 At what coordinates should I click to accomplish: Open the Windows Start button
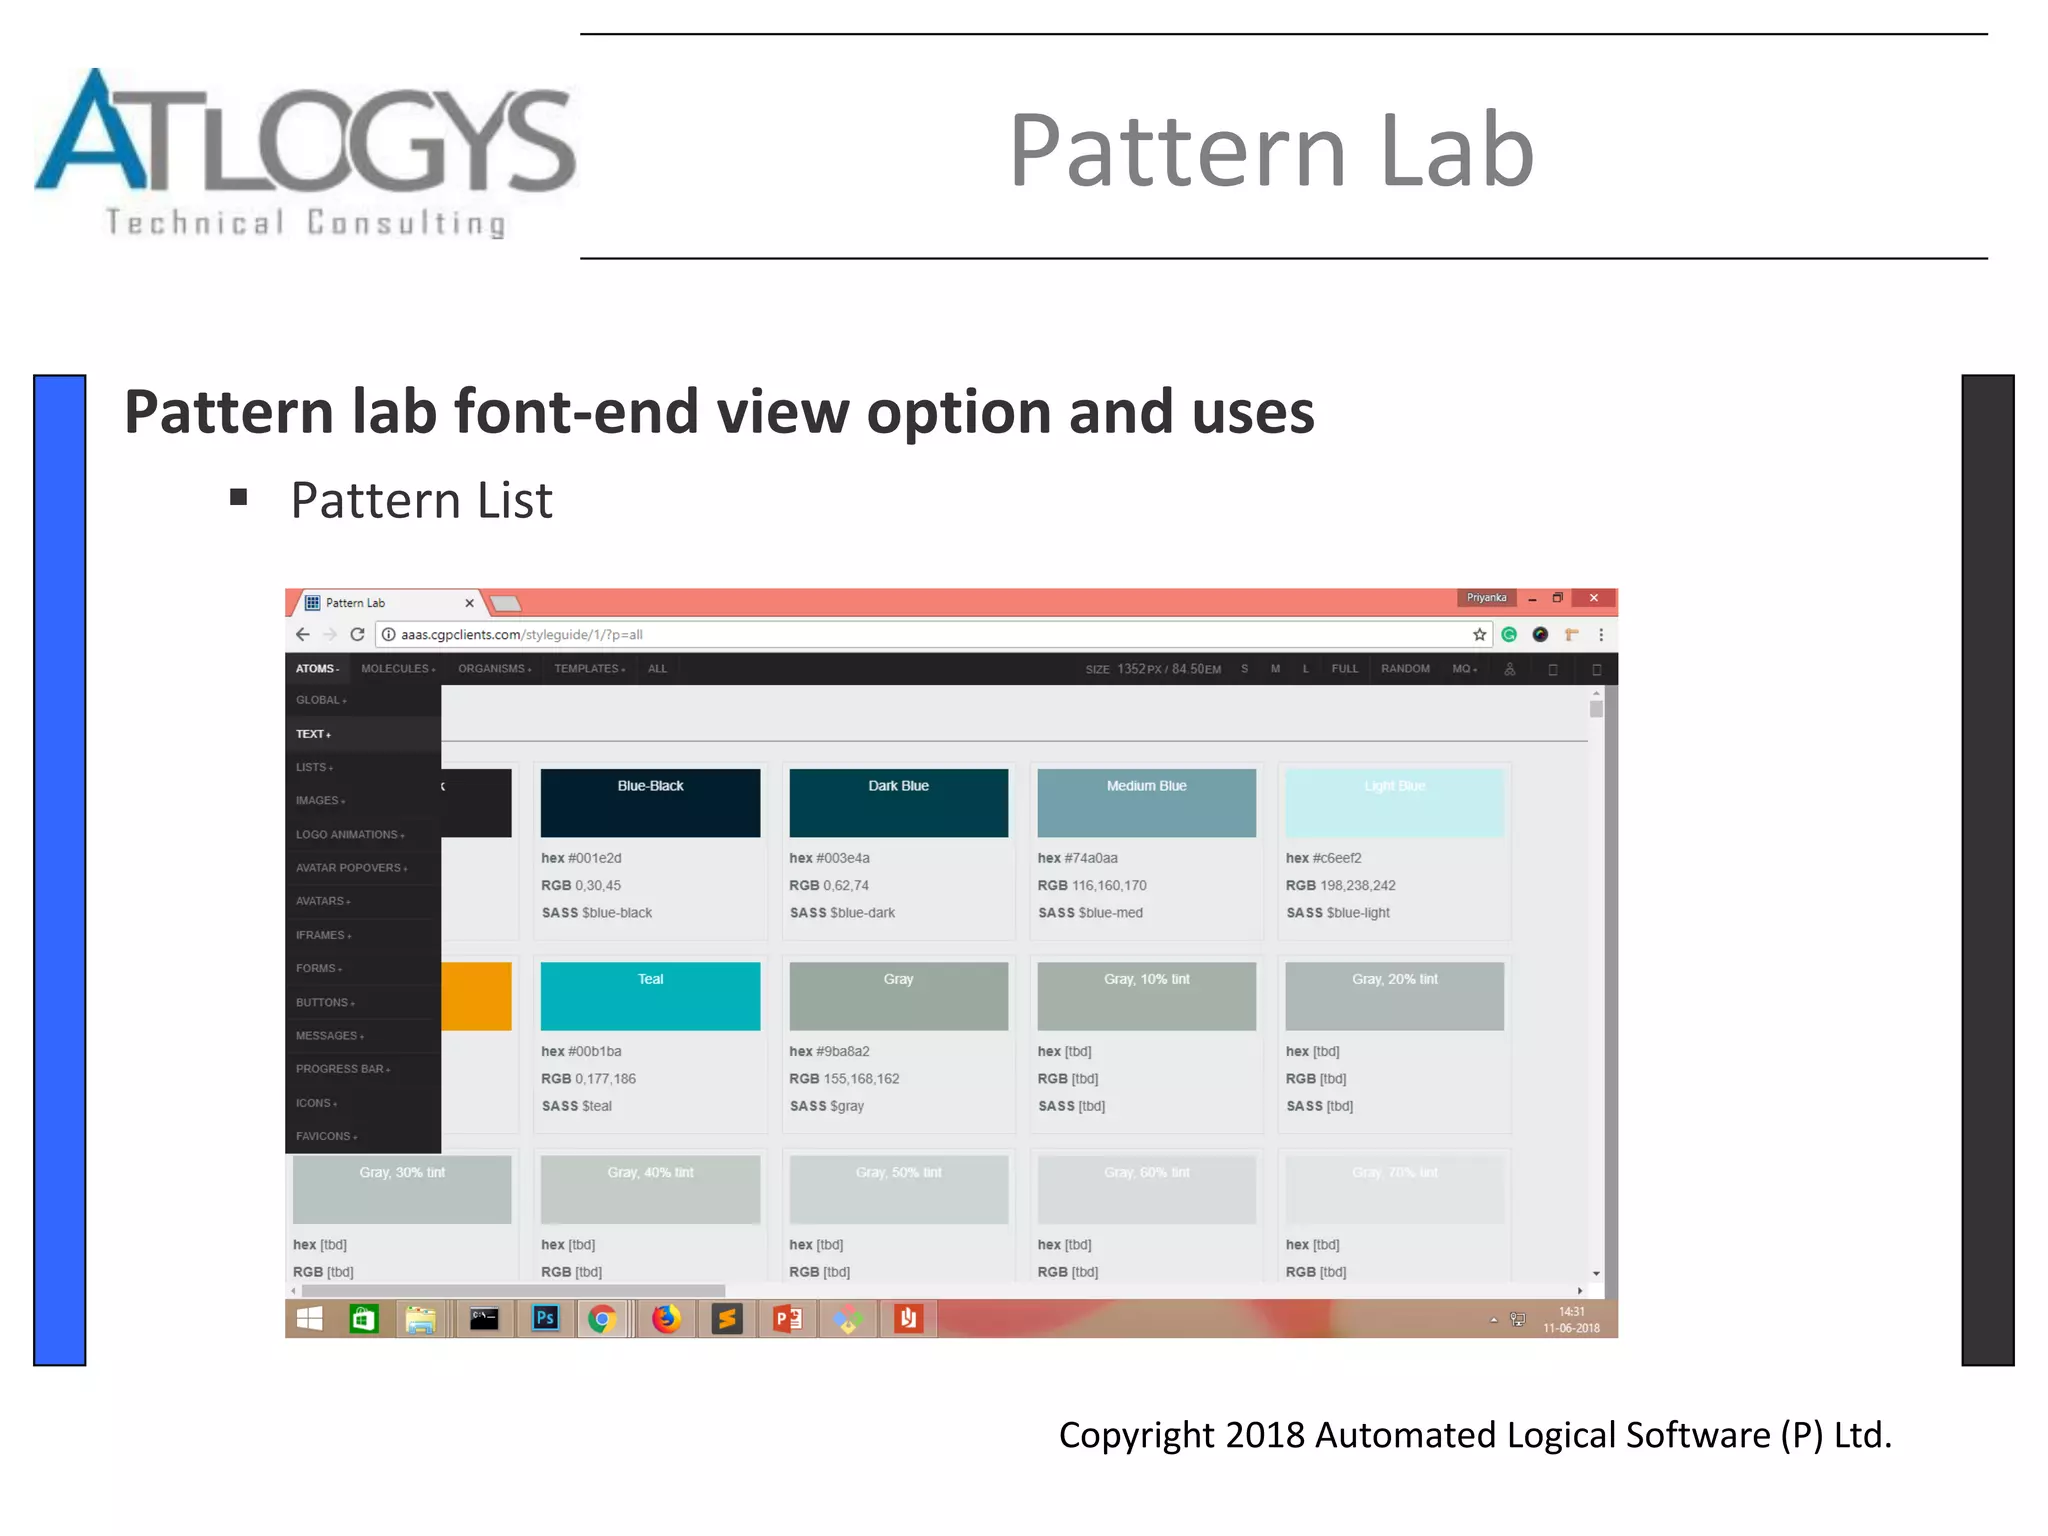(x=310, y=1319)
